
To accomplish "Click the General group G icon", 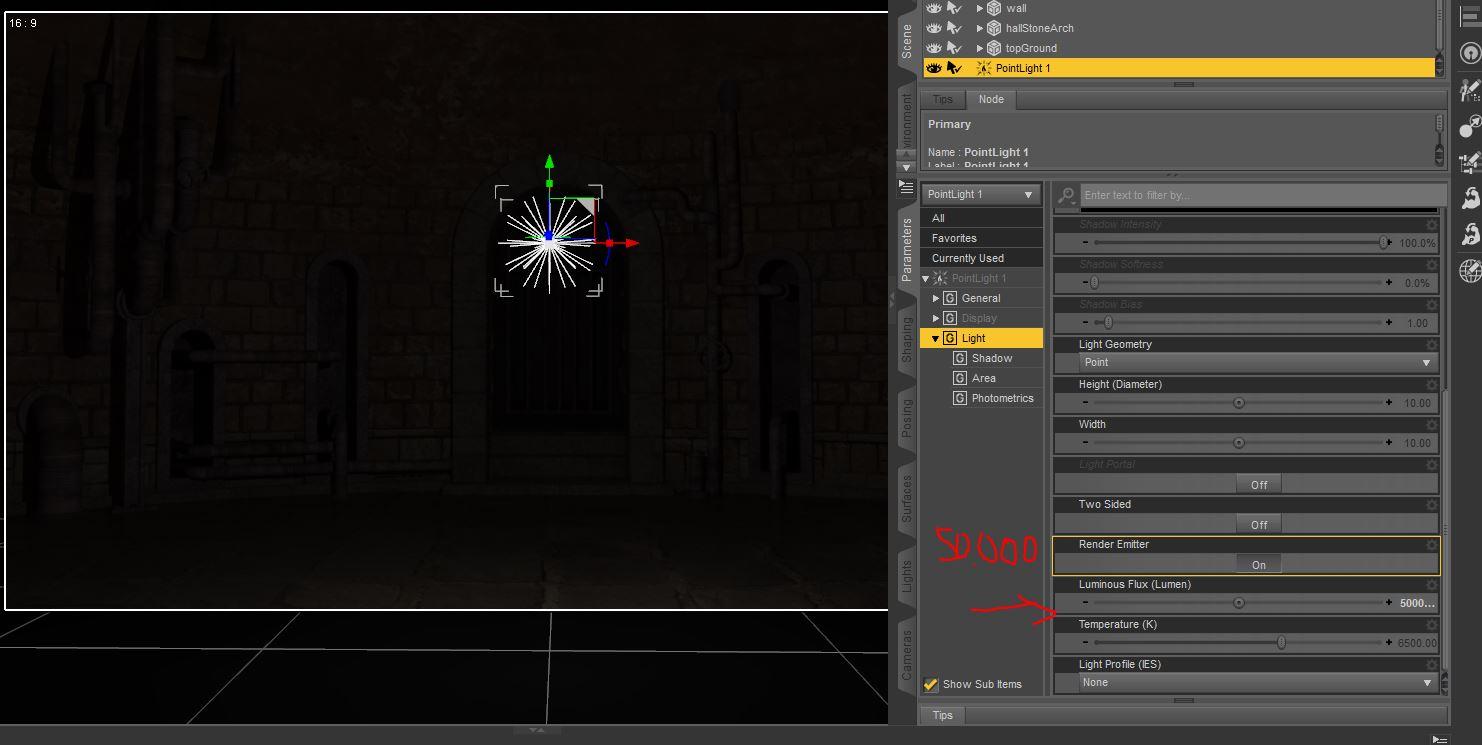I will click(950, 298).
